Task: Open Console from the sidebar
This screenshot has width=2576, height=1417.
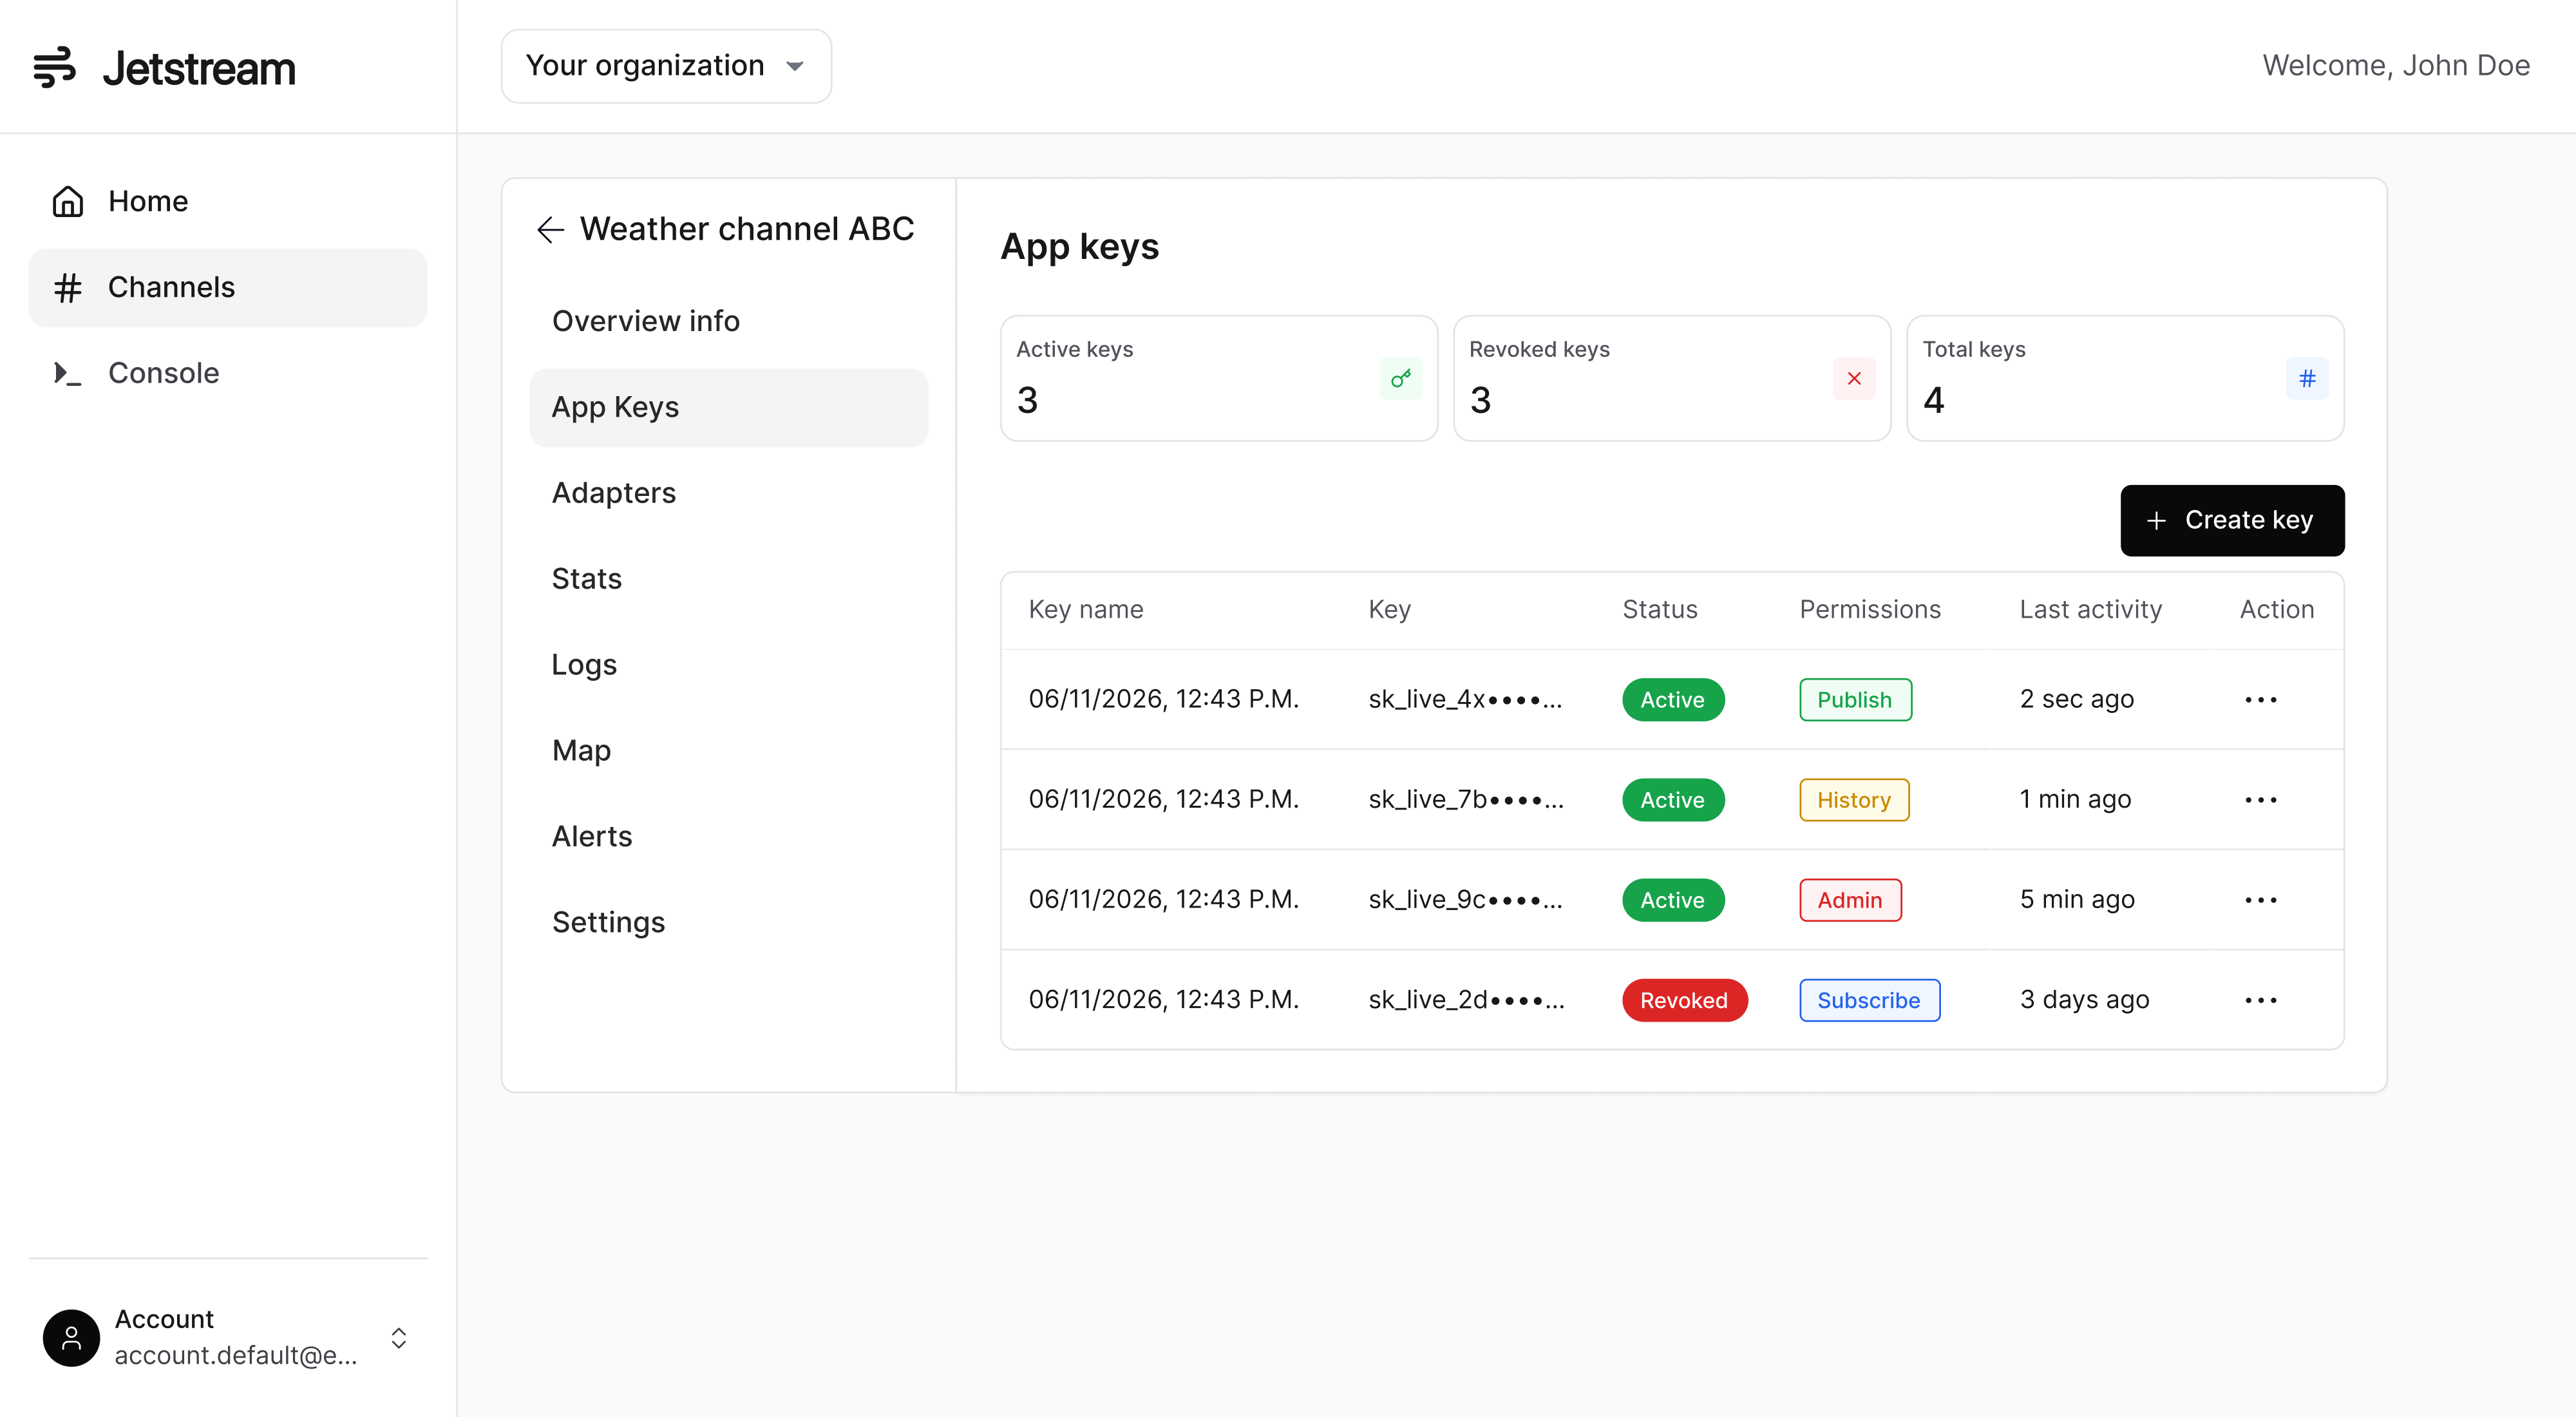Action: pos(228,373)
